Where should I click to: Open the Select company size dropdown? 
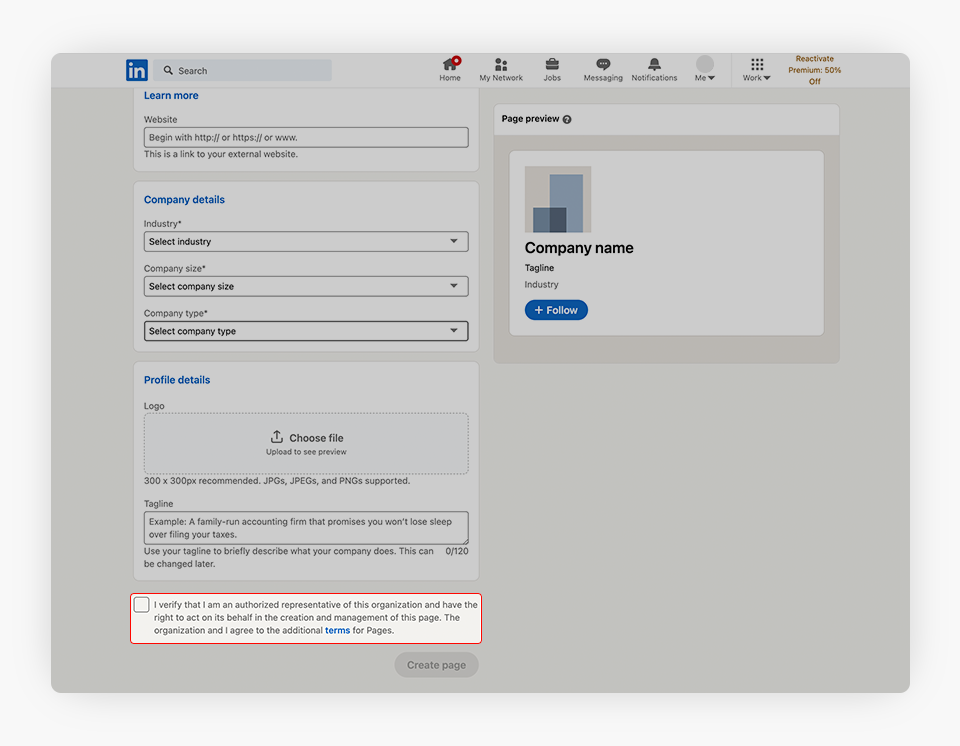306,287
